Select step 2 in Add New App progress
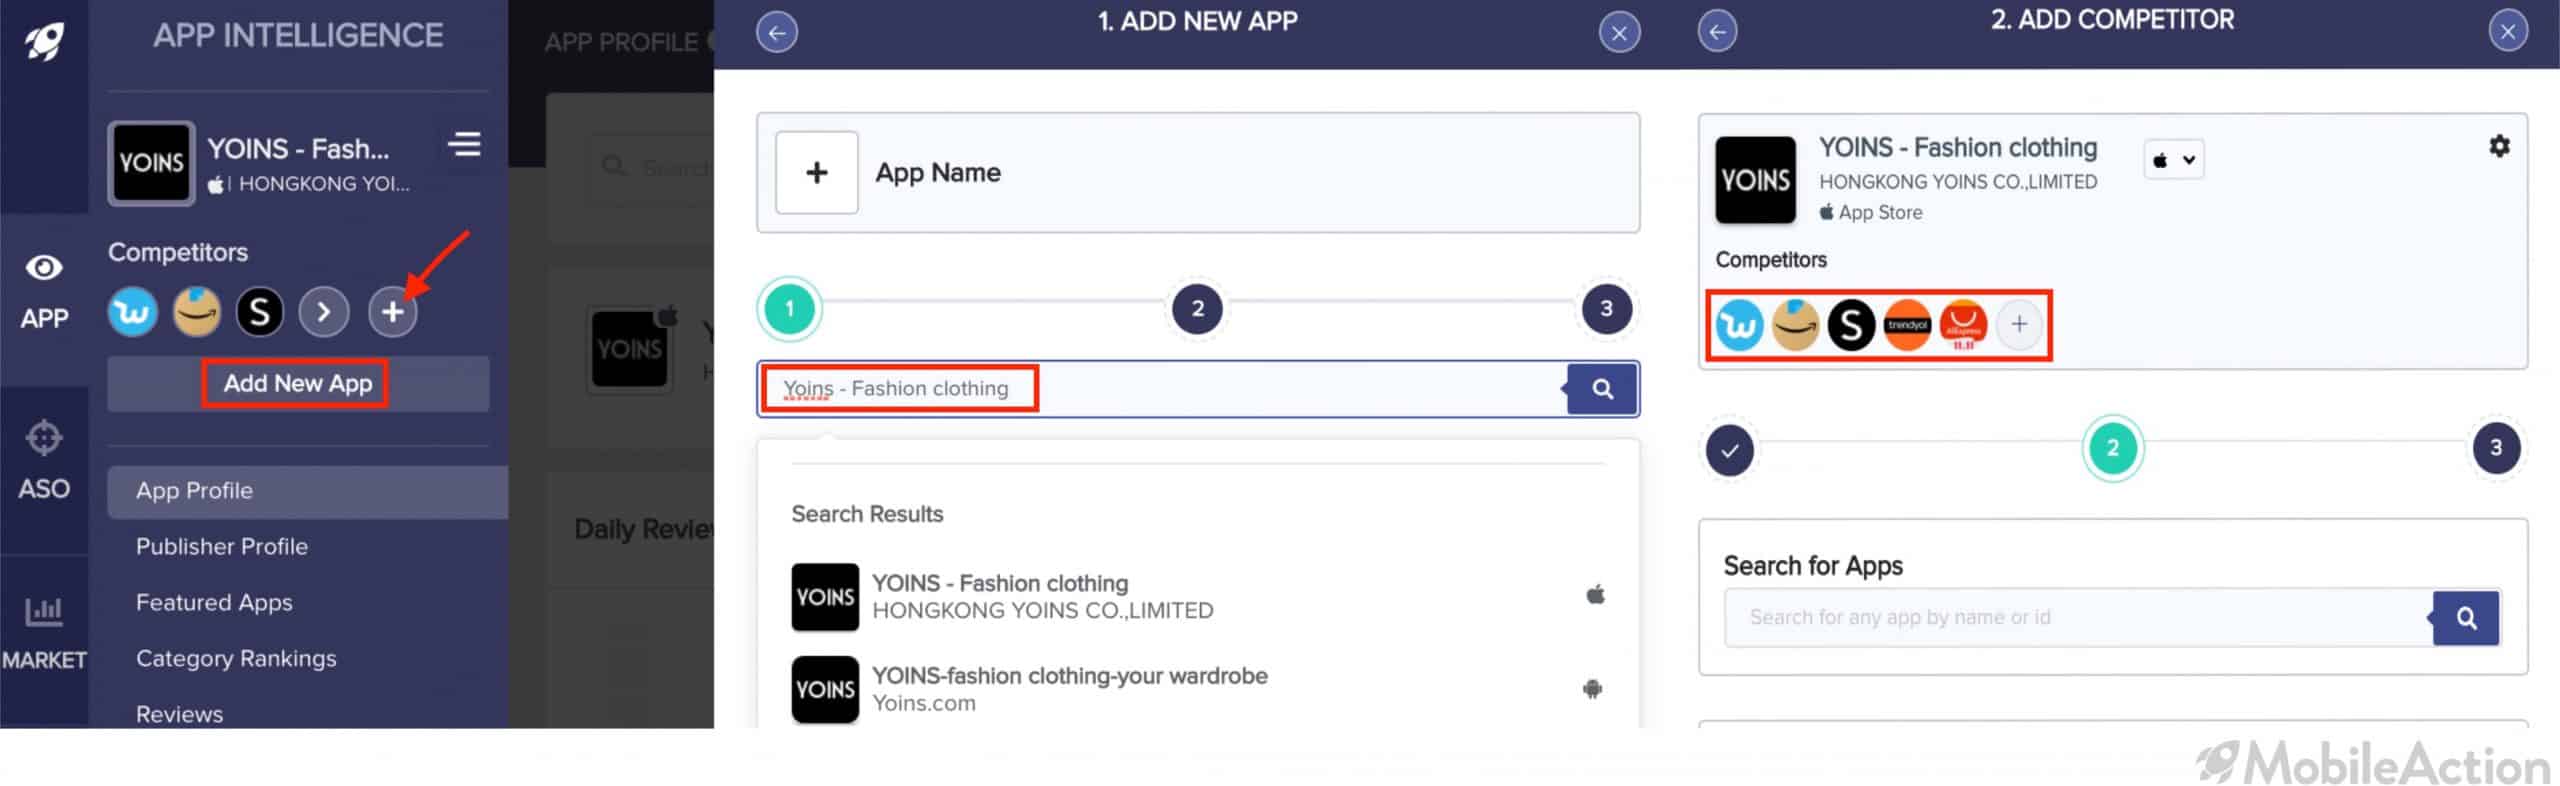The width and height of the screenshot is (2560, 786). [1198, 309]
